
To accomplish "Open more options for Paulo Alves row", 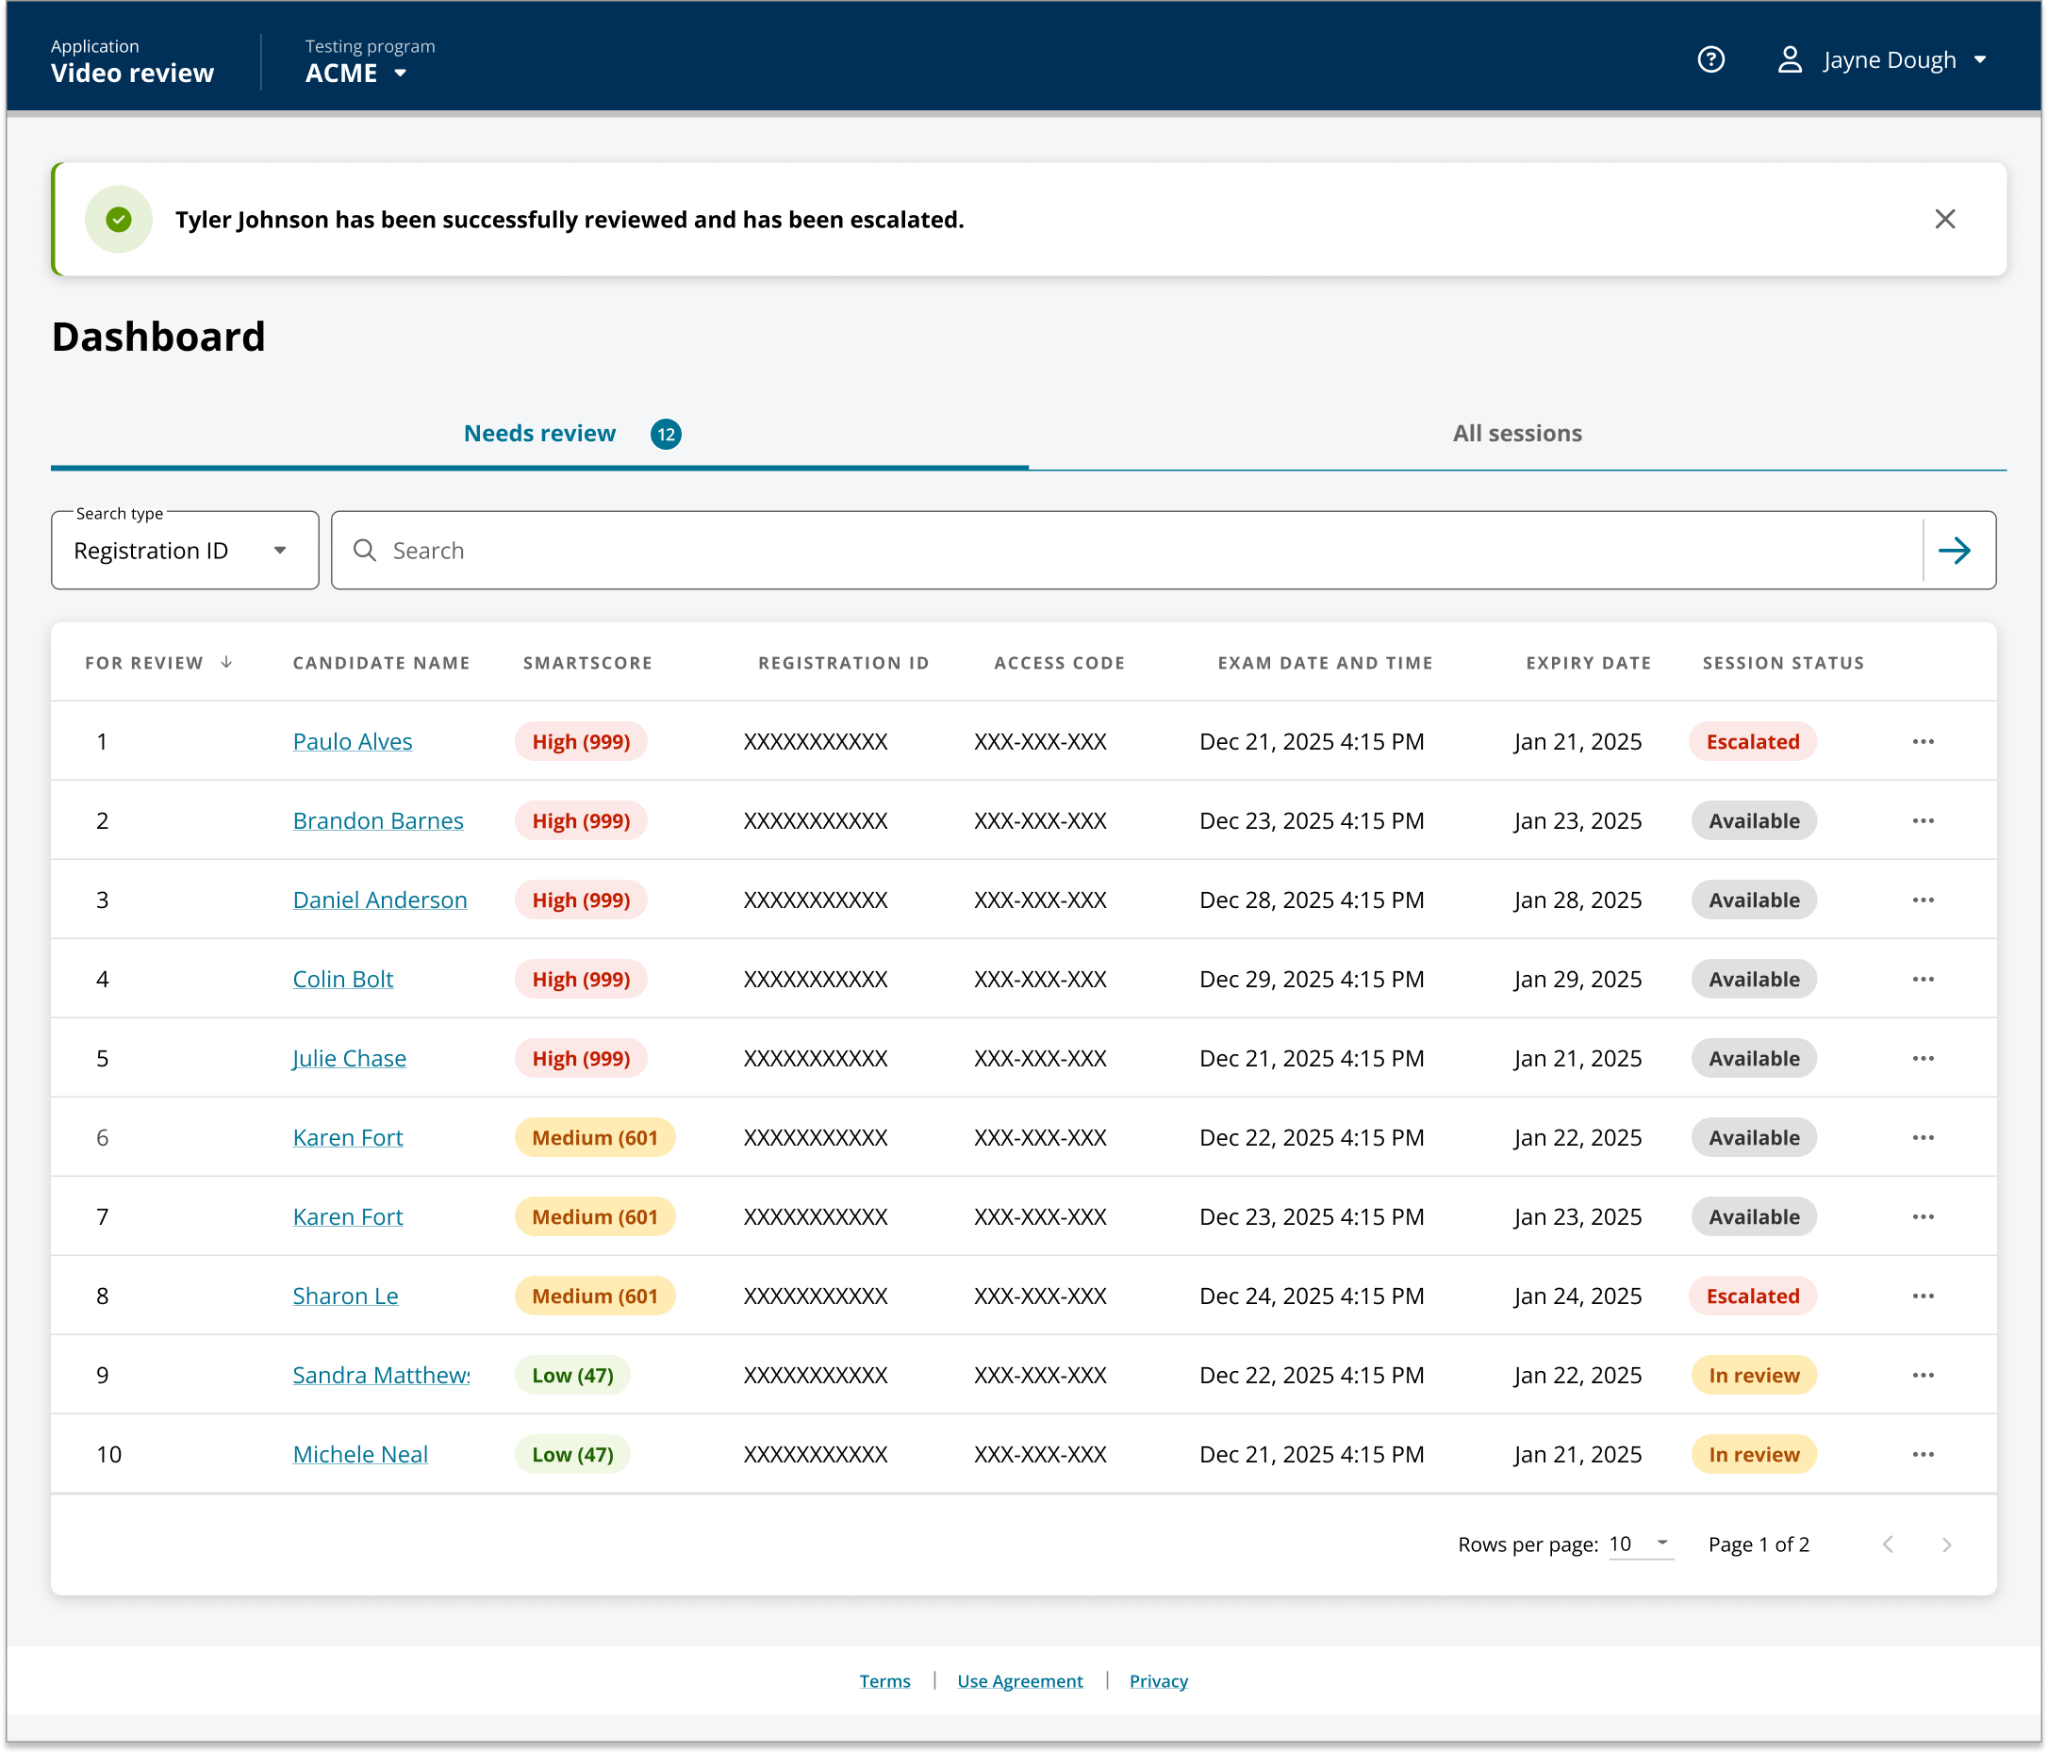I will 1922,742.
